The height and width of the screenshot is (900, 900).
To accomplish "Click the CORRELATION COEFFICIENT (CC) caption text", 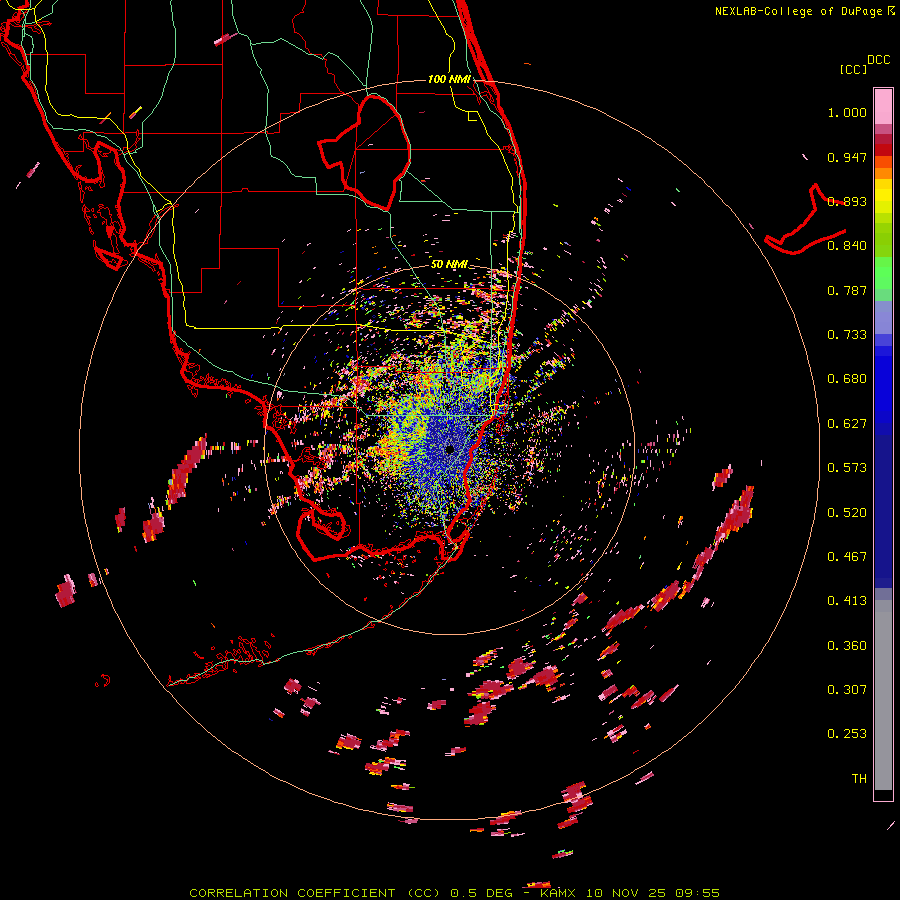I will click(316, 893).
